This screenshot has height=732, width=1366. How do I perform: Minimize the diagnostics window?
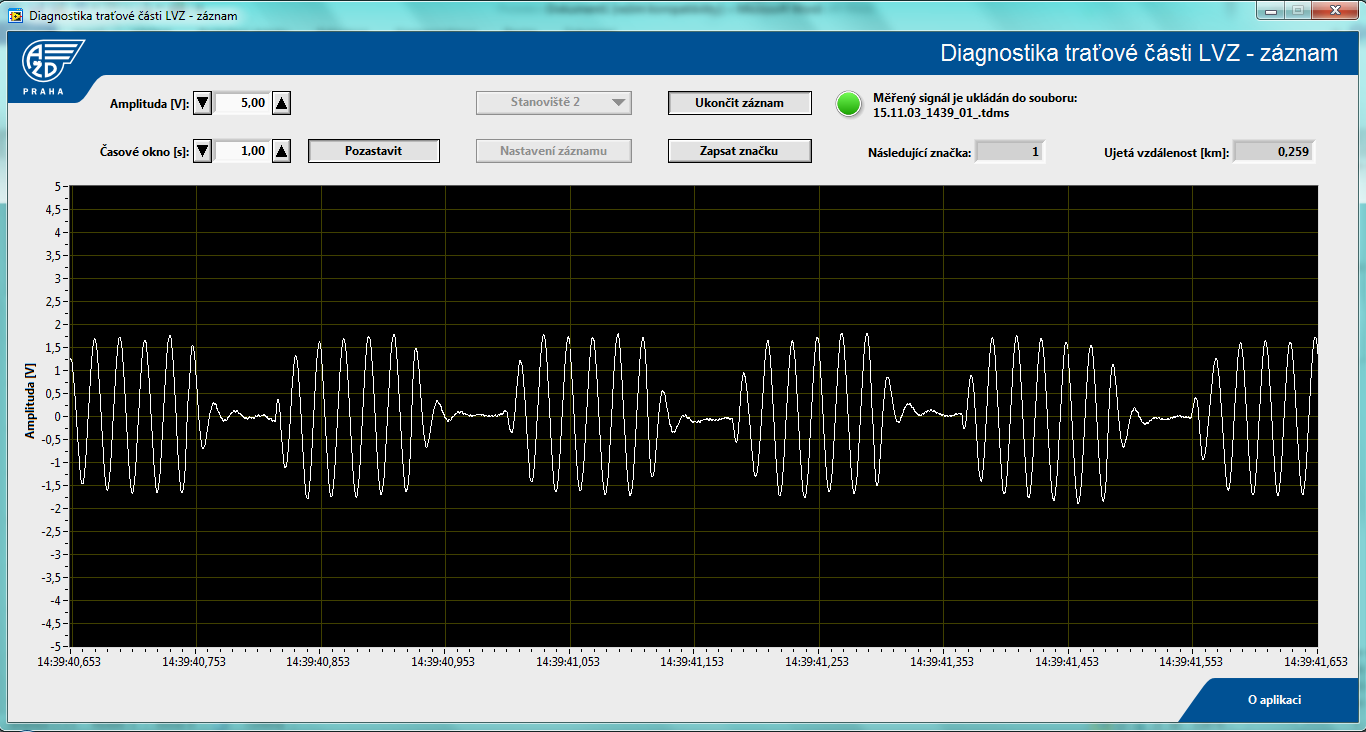[1272, 10]
